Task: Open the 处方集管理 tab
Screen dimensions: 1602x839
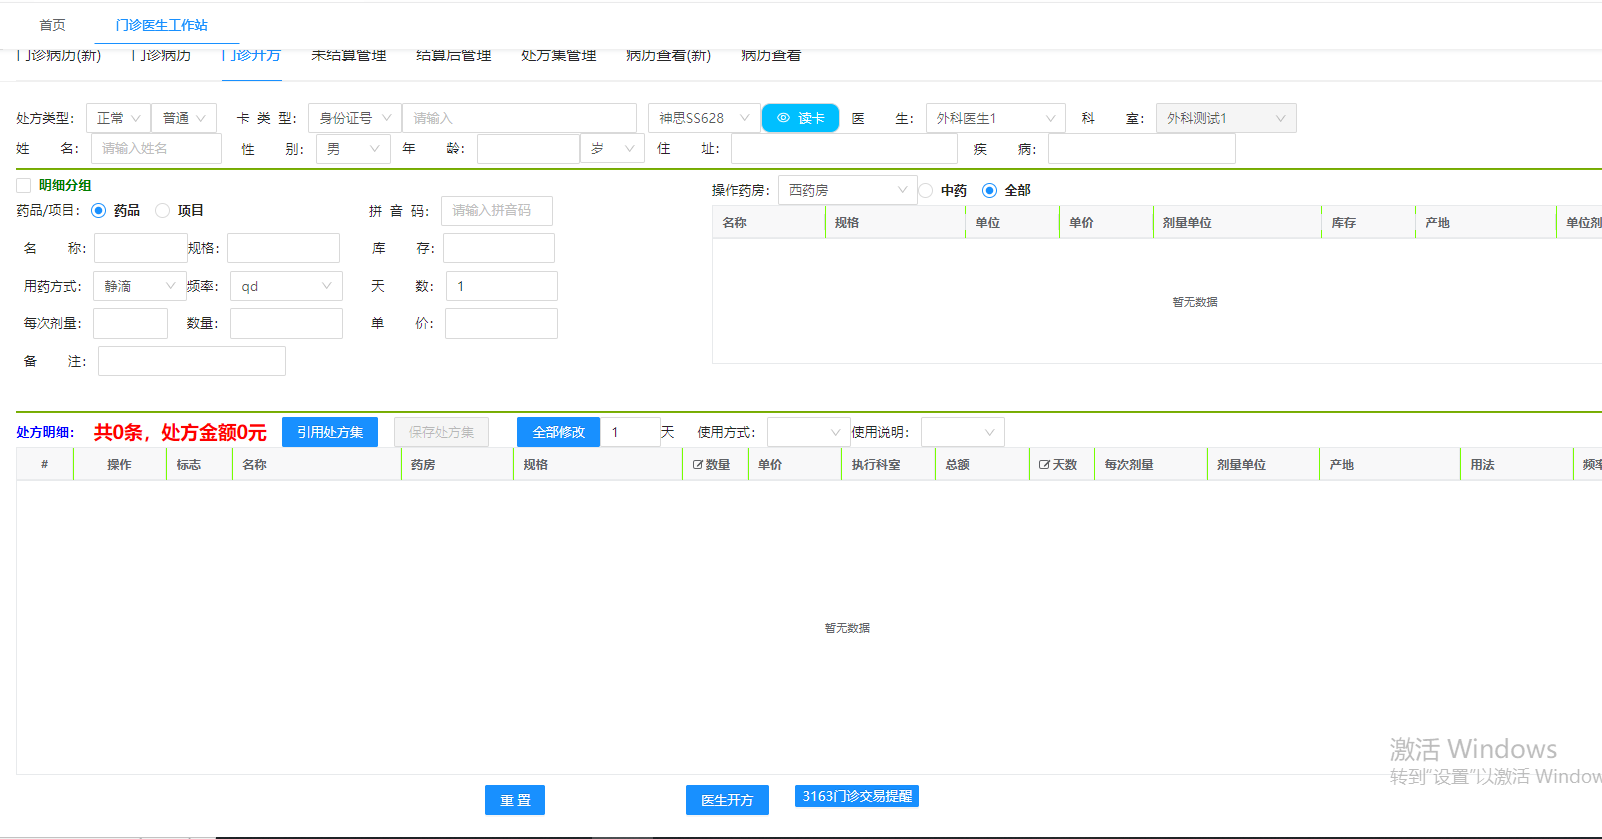Action: click(x=558, y=56)
